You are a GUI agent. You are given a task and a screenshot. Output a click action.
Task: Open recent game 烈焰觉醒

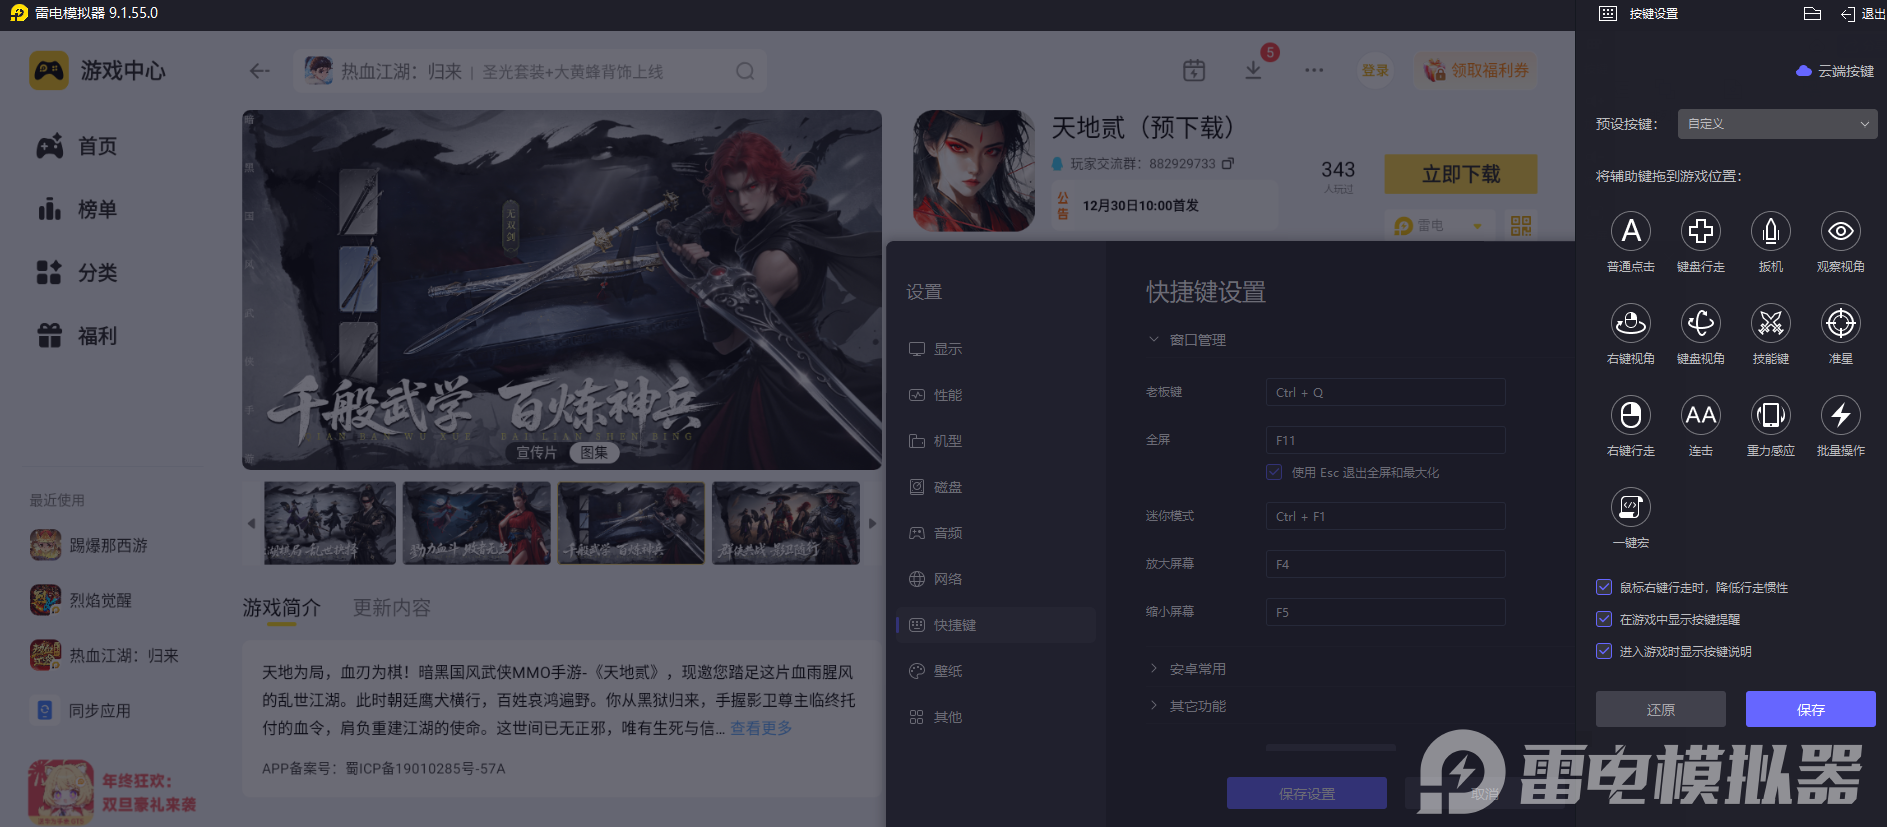point(81,600)
